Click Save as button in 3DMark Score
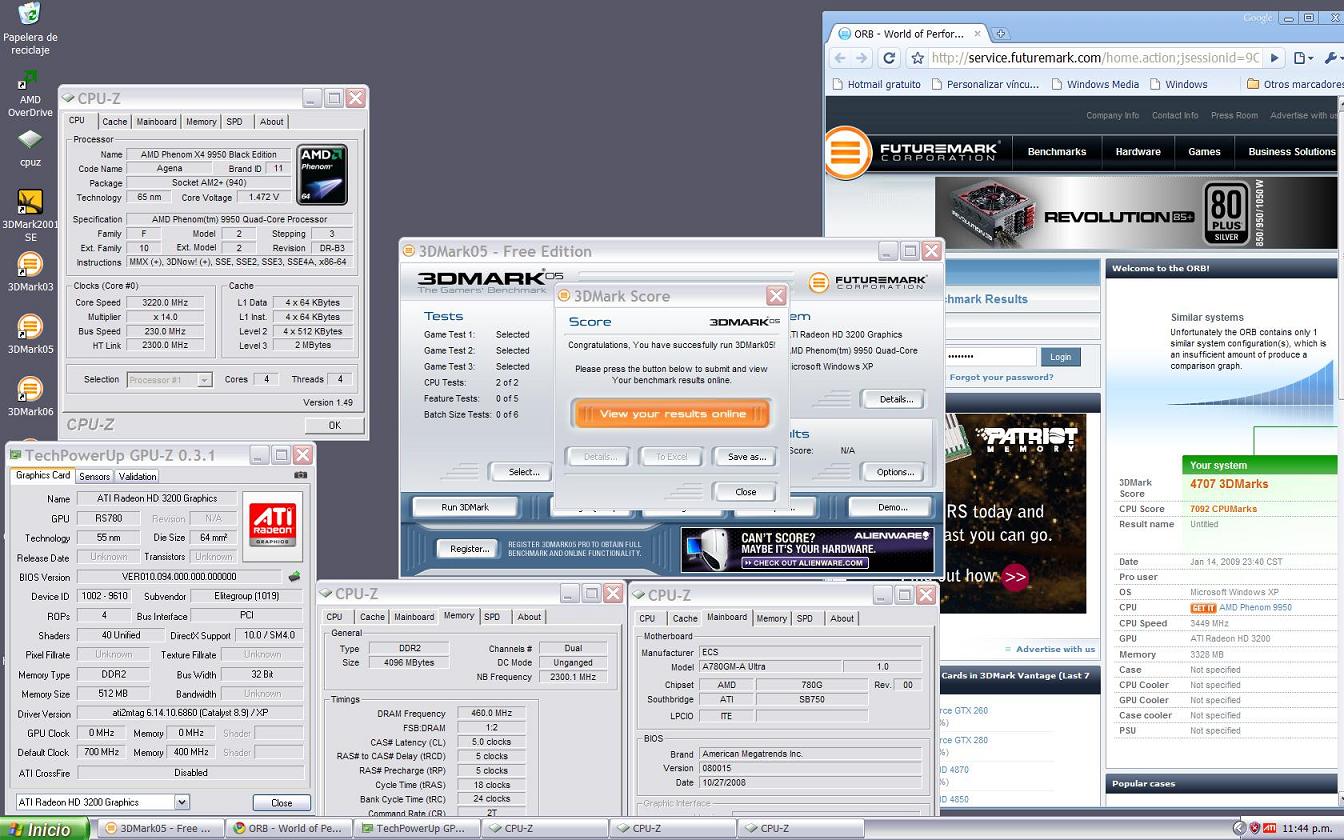 coord(746,457)
